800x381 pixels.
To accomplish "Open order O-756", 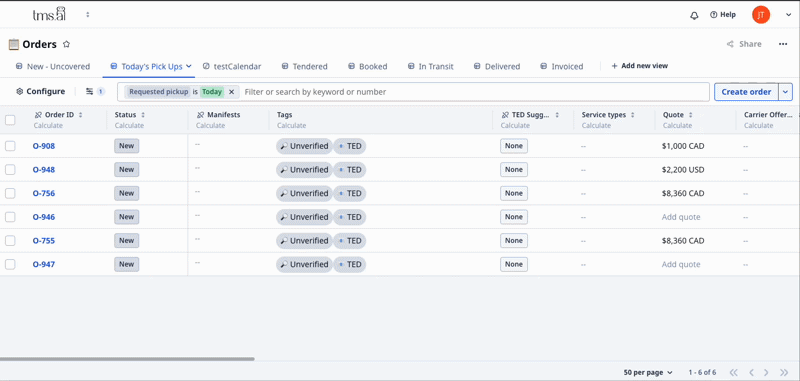I will click(44, 193).
